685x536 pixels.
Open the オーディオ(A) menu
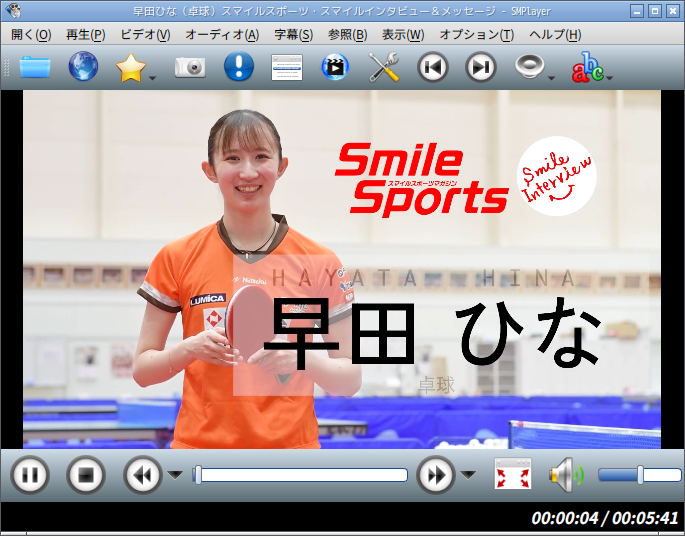pos(222,35)
